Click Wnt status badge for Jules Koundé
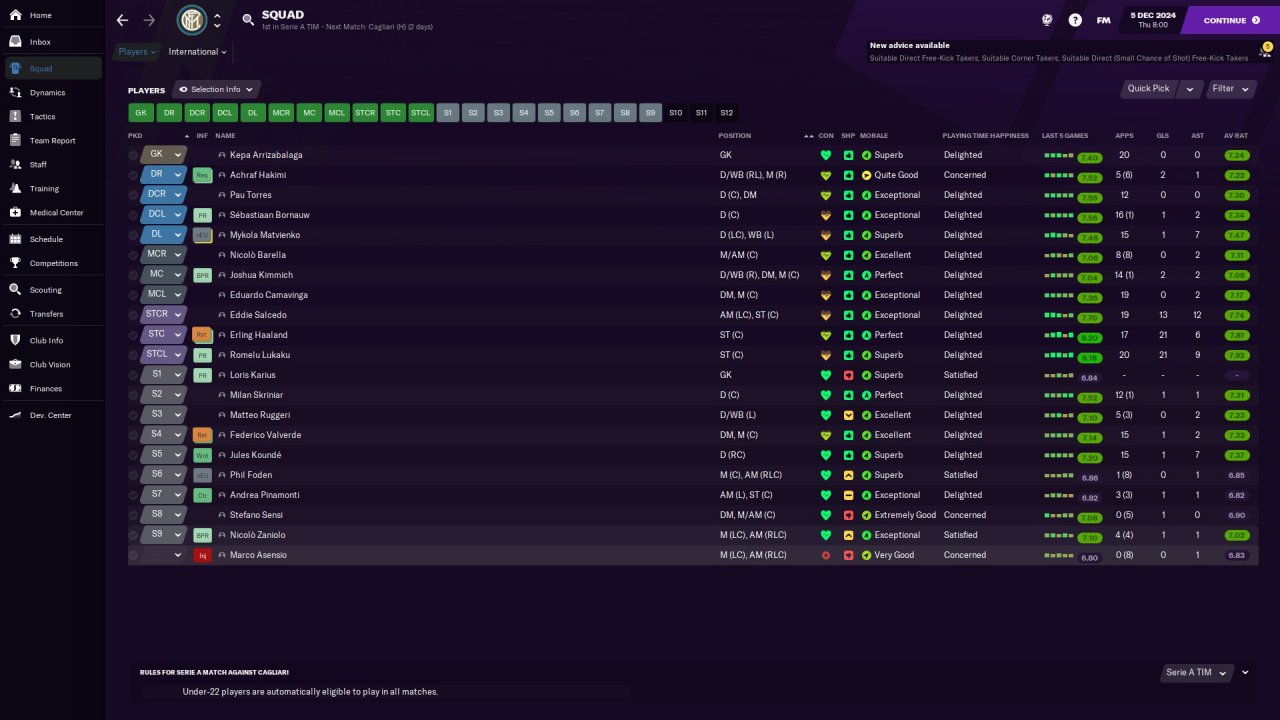This screenshot has height=720, width=1280. [x=202, y=455]
